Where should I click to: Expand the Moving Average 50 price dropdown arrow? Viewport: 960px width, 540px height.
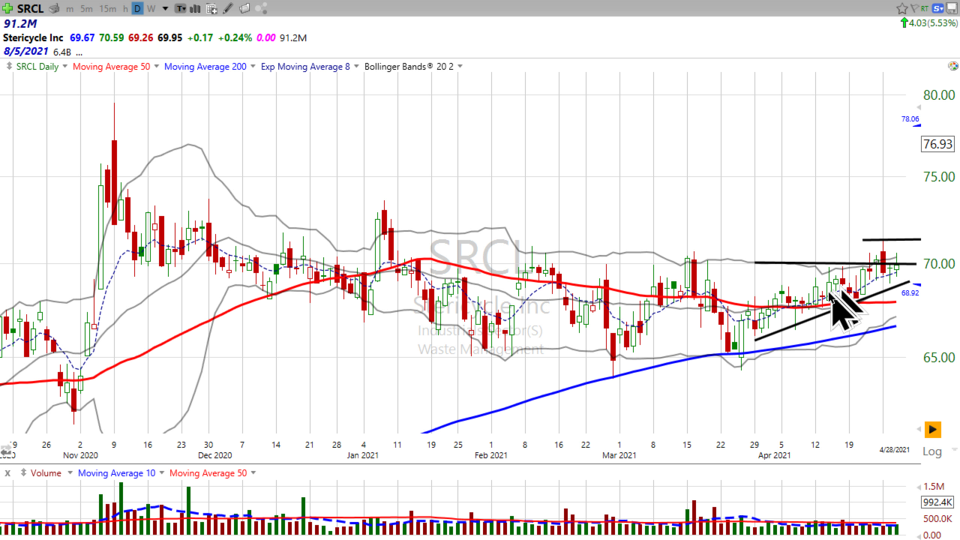tap(156, 66)
